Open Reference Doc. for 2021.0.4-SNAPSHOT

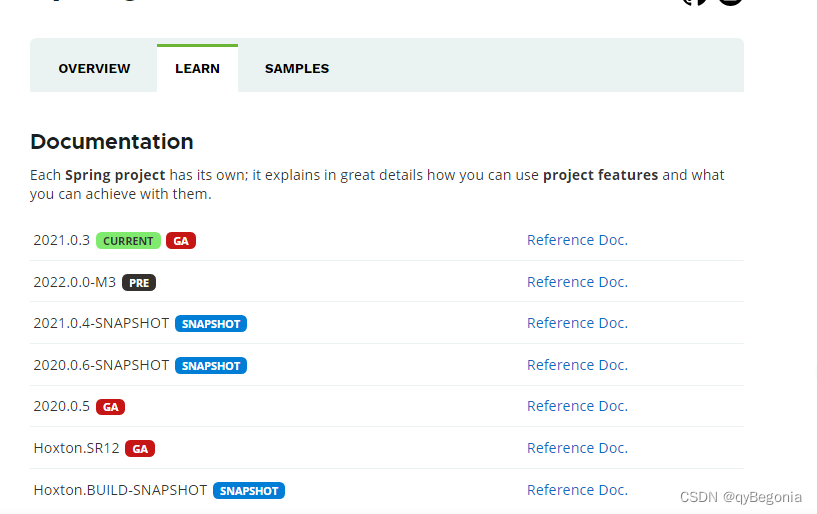[x=577, y=323]
